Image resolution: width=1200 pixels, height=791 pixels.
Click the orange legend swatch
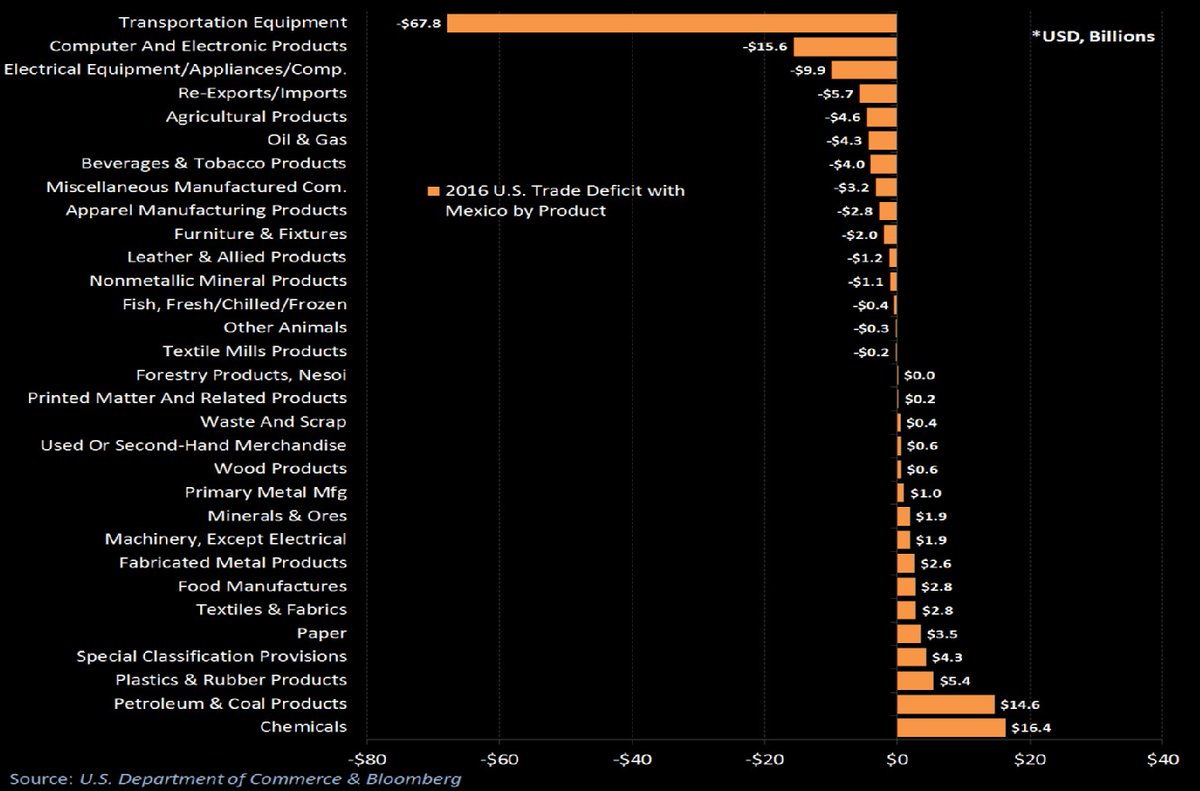tap(433, 191)
